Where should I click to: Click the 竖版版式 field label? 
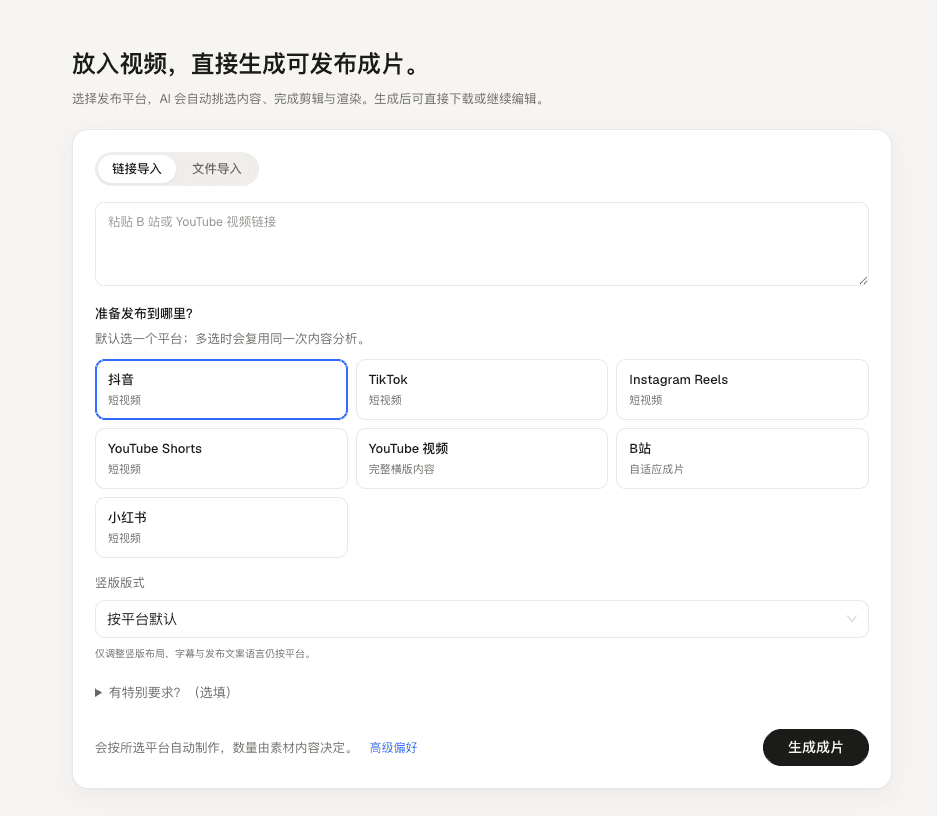point(120,583)
